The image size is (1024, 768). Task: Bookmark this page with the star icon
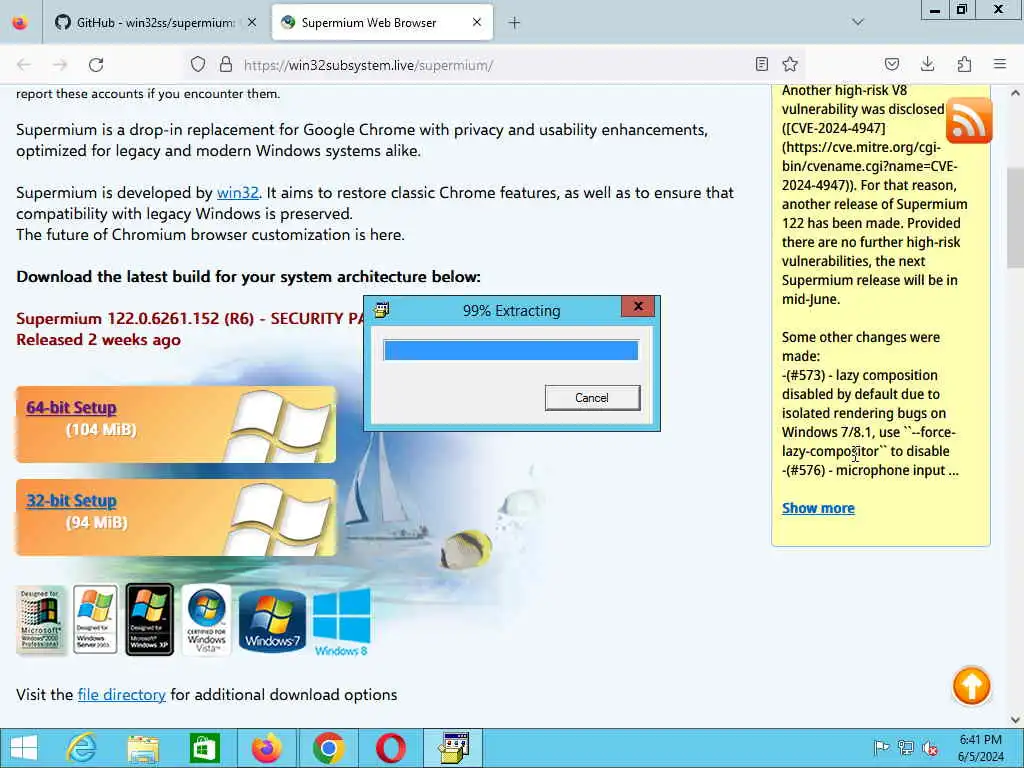(790, 64)
